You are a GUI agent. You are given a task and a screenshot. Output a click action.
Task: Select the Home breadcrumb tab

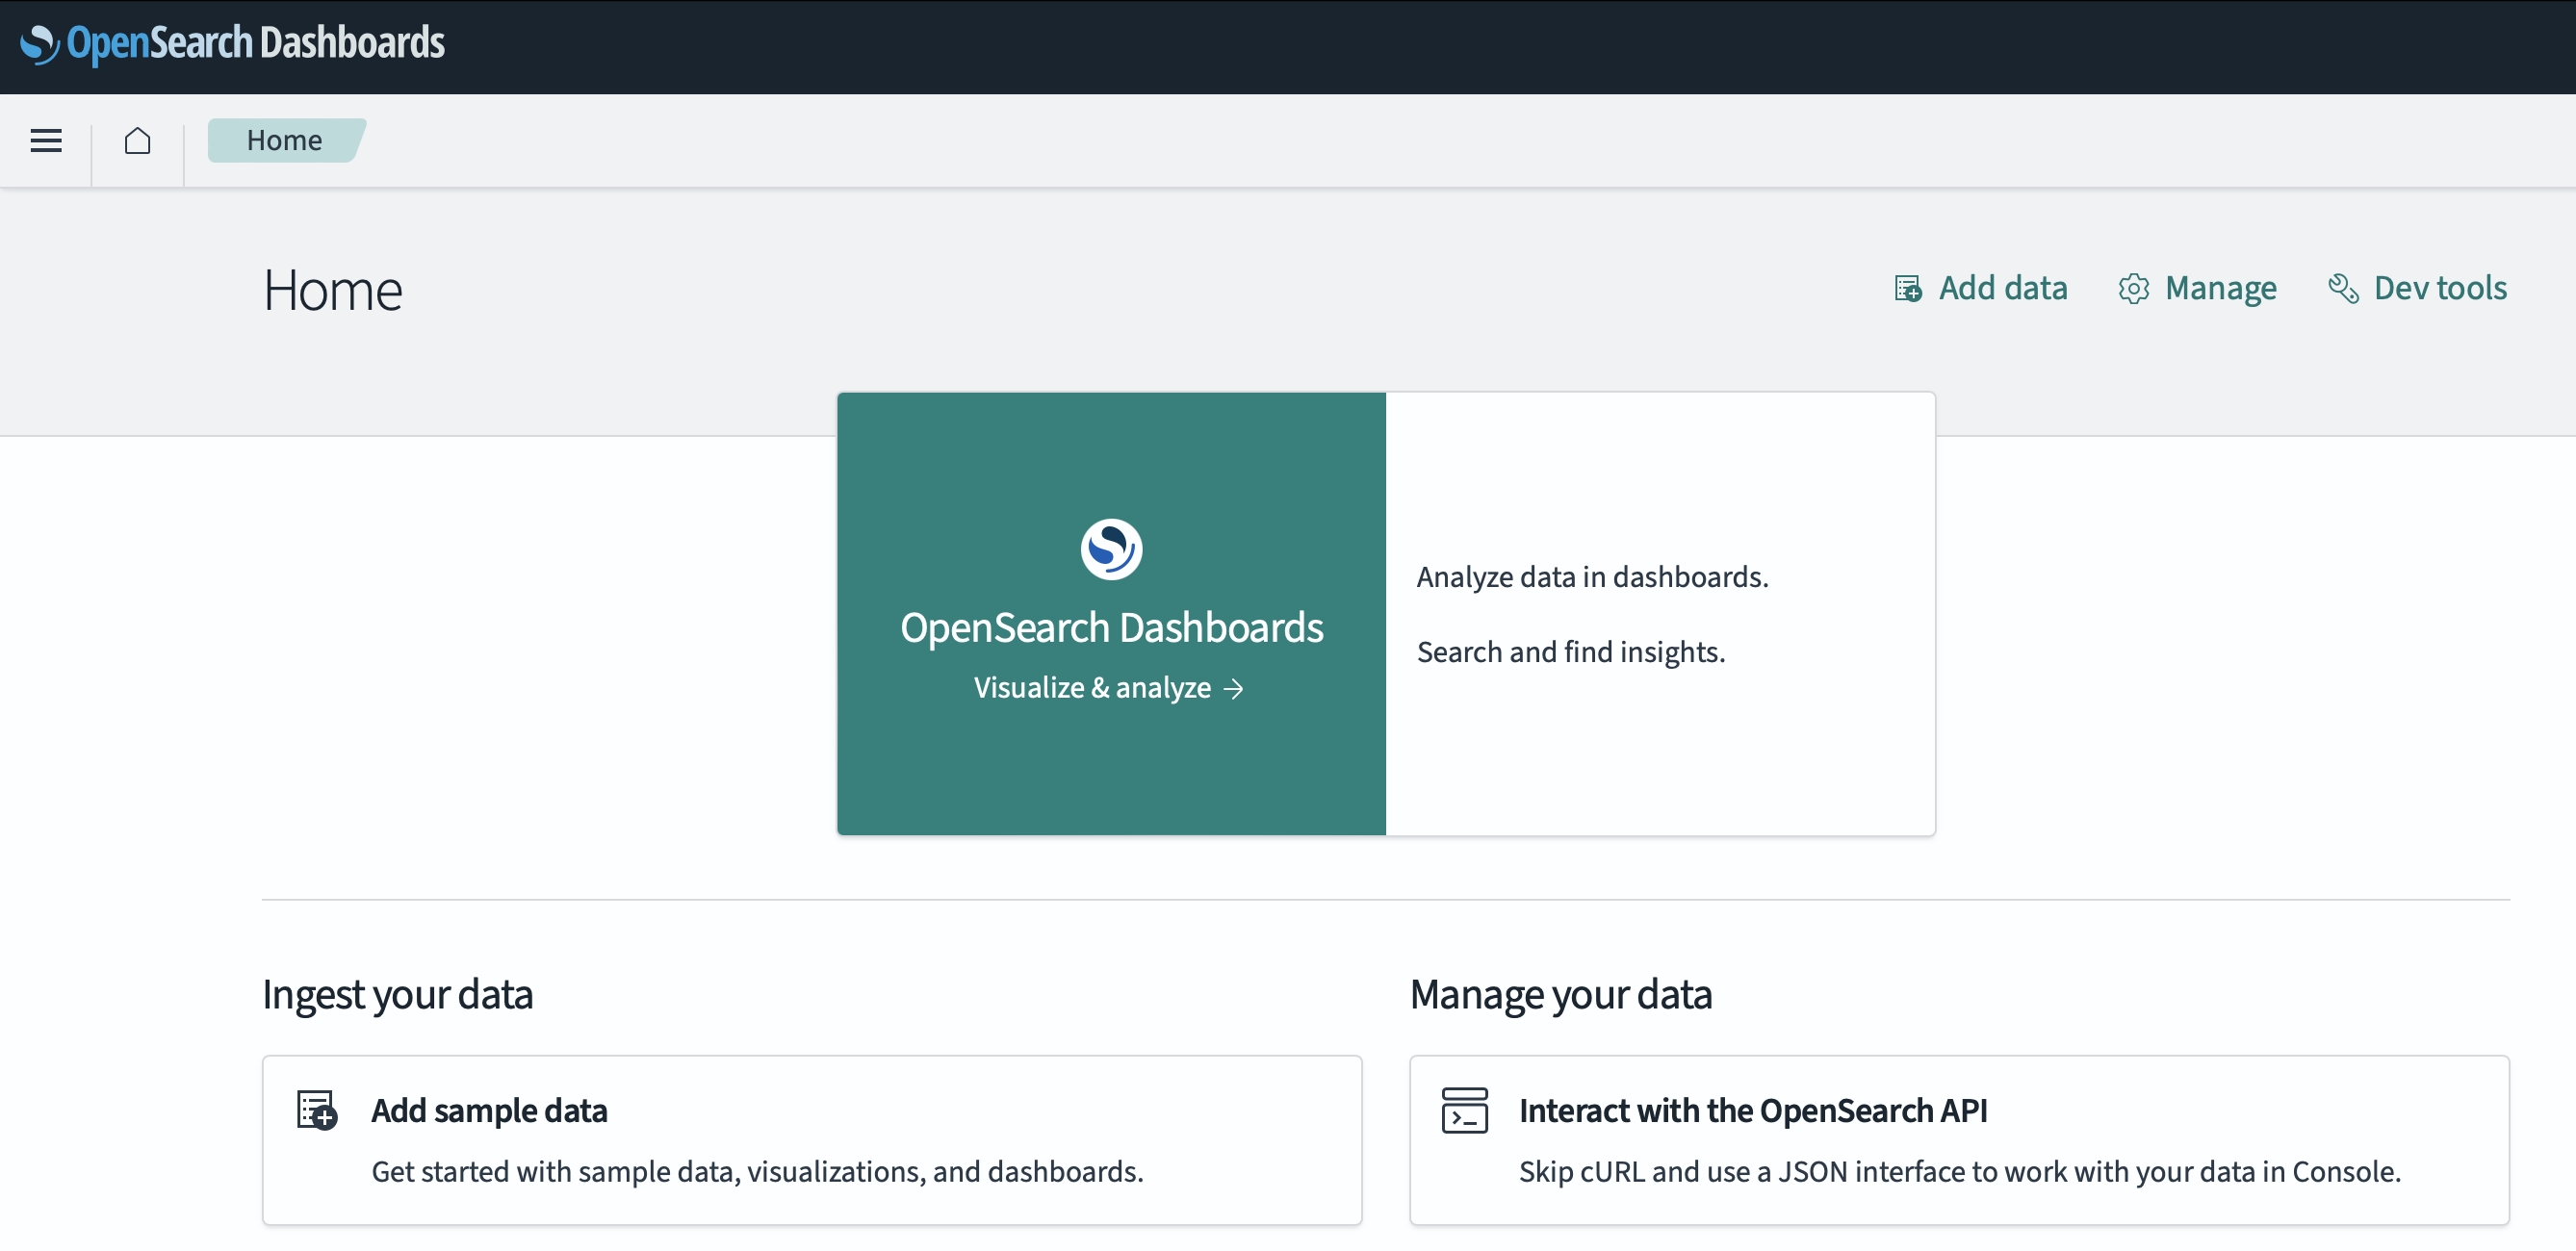tap(285, 140)
